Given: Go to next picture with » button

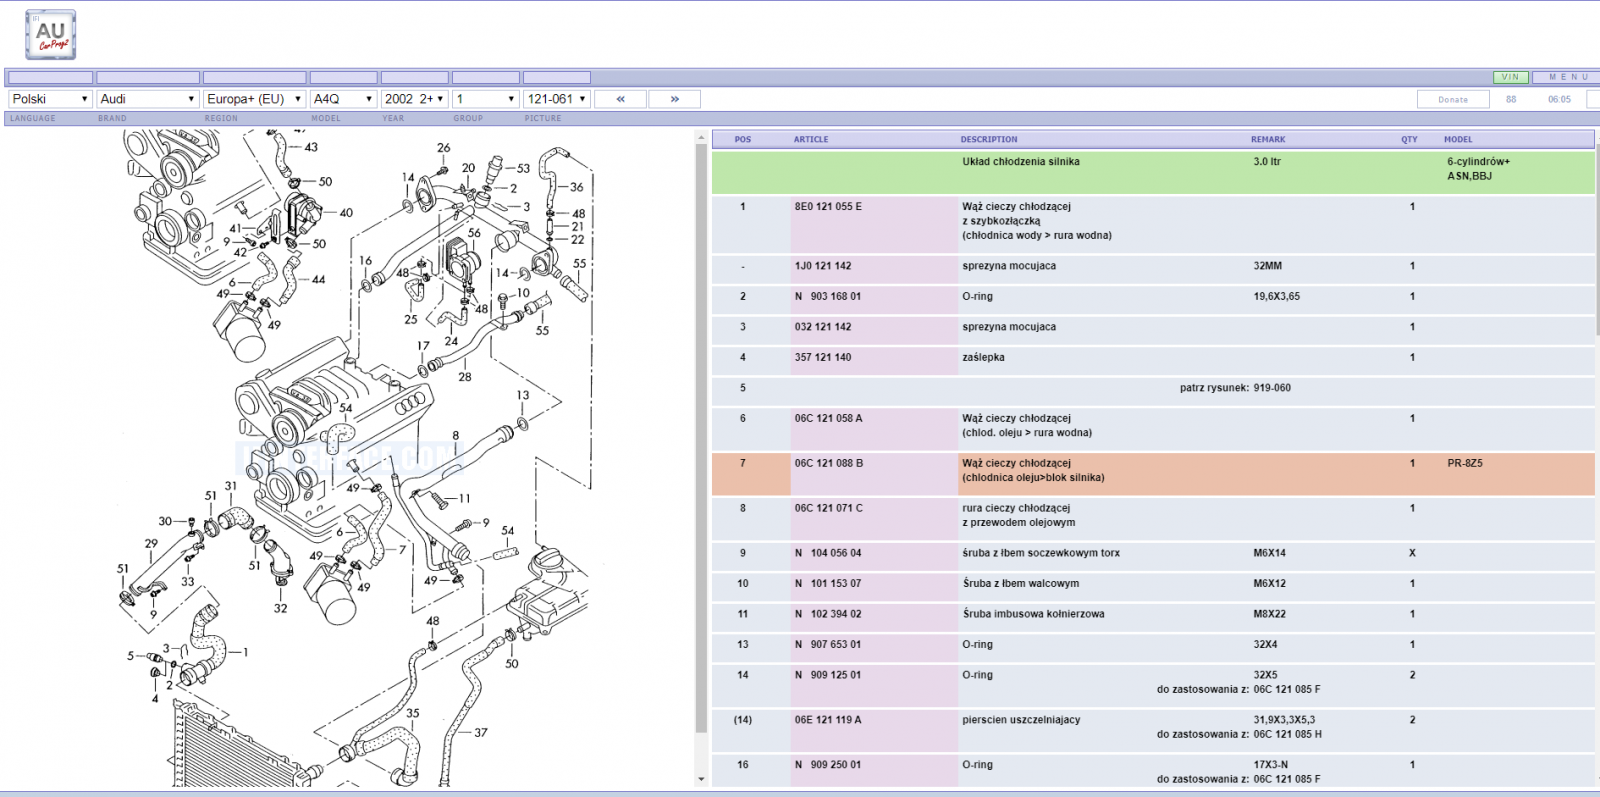Looking at the screenshot, I should point(675,99).
